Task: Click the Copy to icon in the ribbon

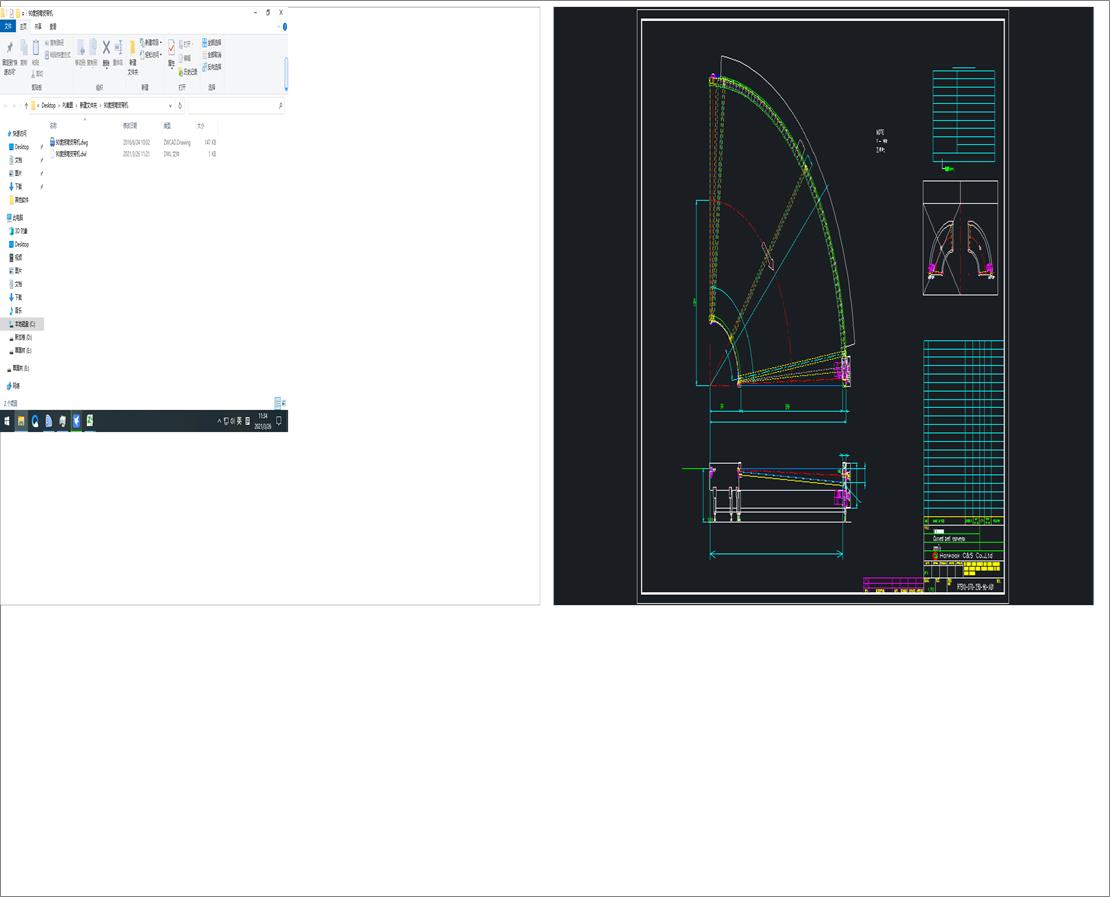Action: (x=93, y=48)
